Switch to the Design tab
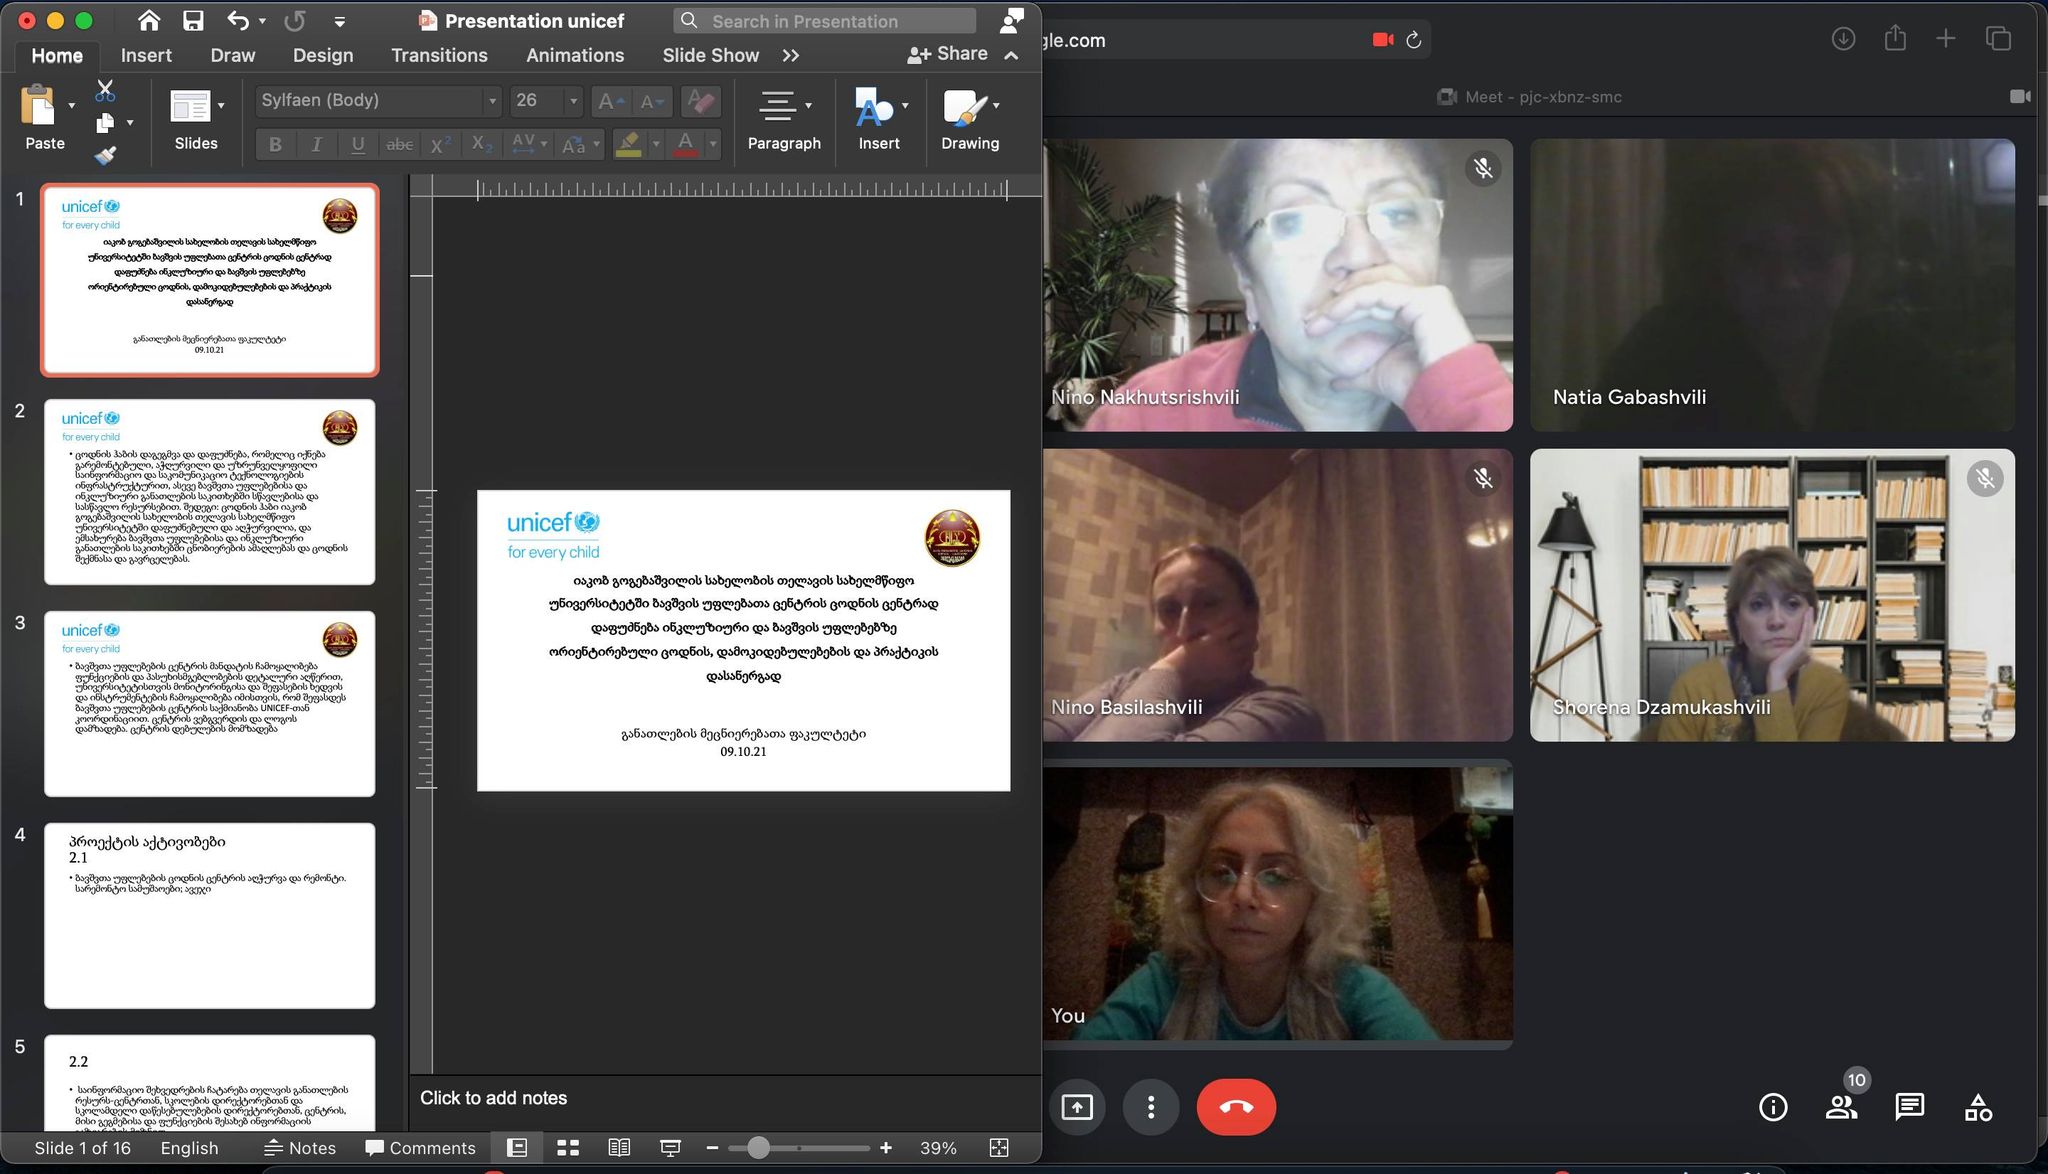This screenshot has width=2048, height=1174. [x=322, y=55]
